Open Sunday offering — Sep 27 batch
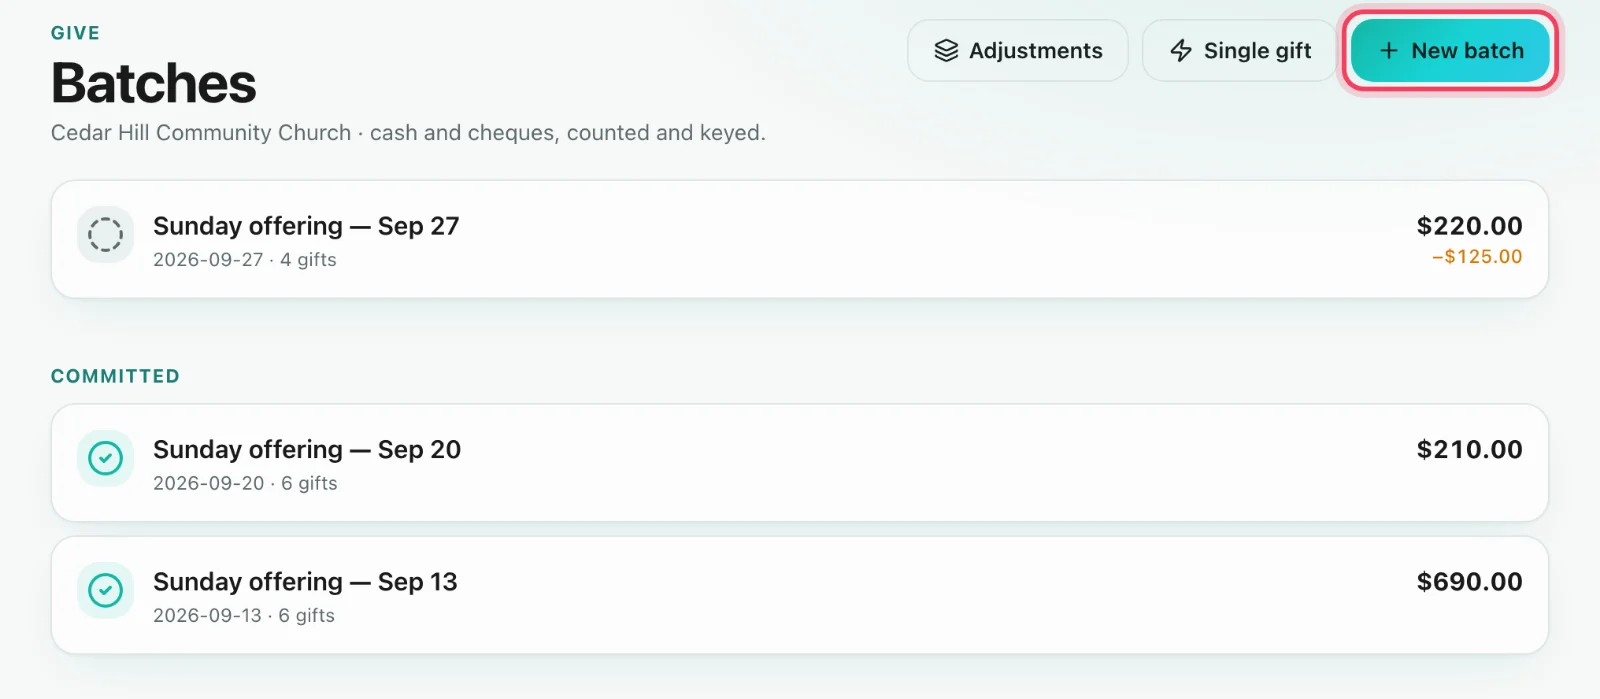The image size is (1600, 699). pyautogui.click(x=800, y=239)
